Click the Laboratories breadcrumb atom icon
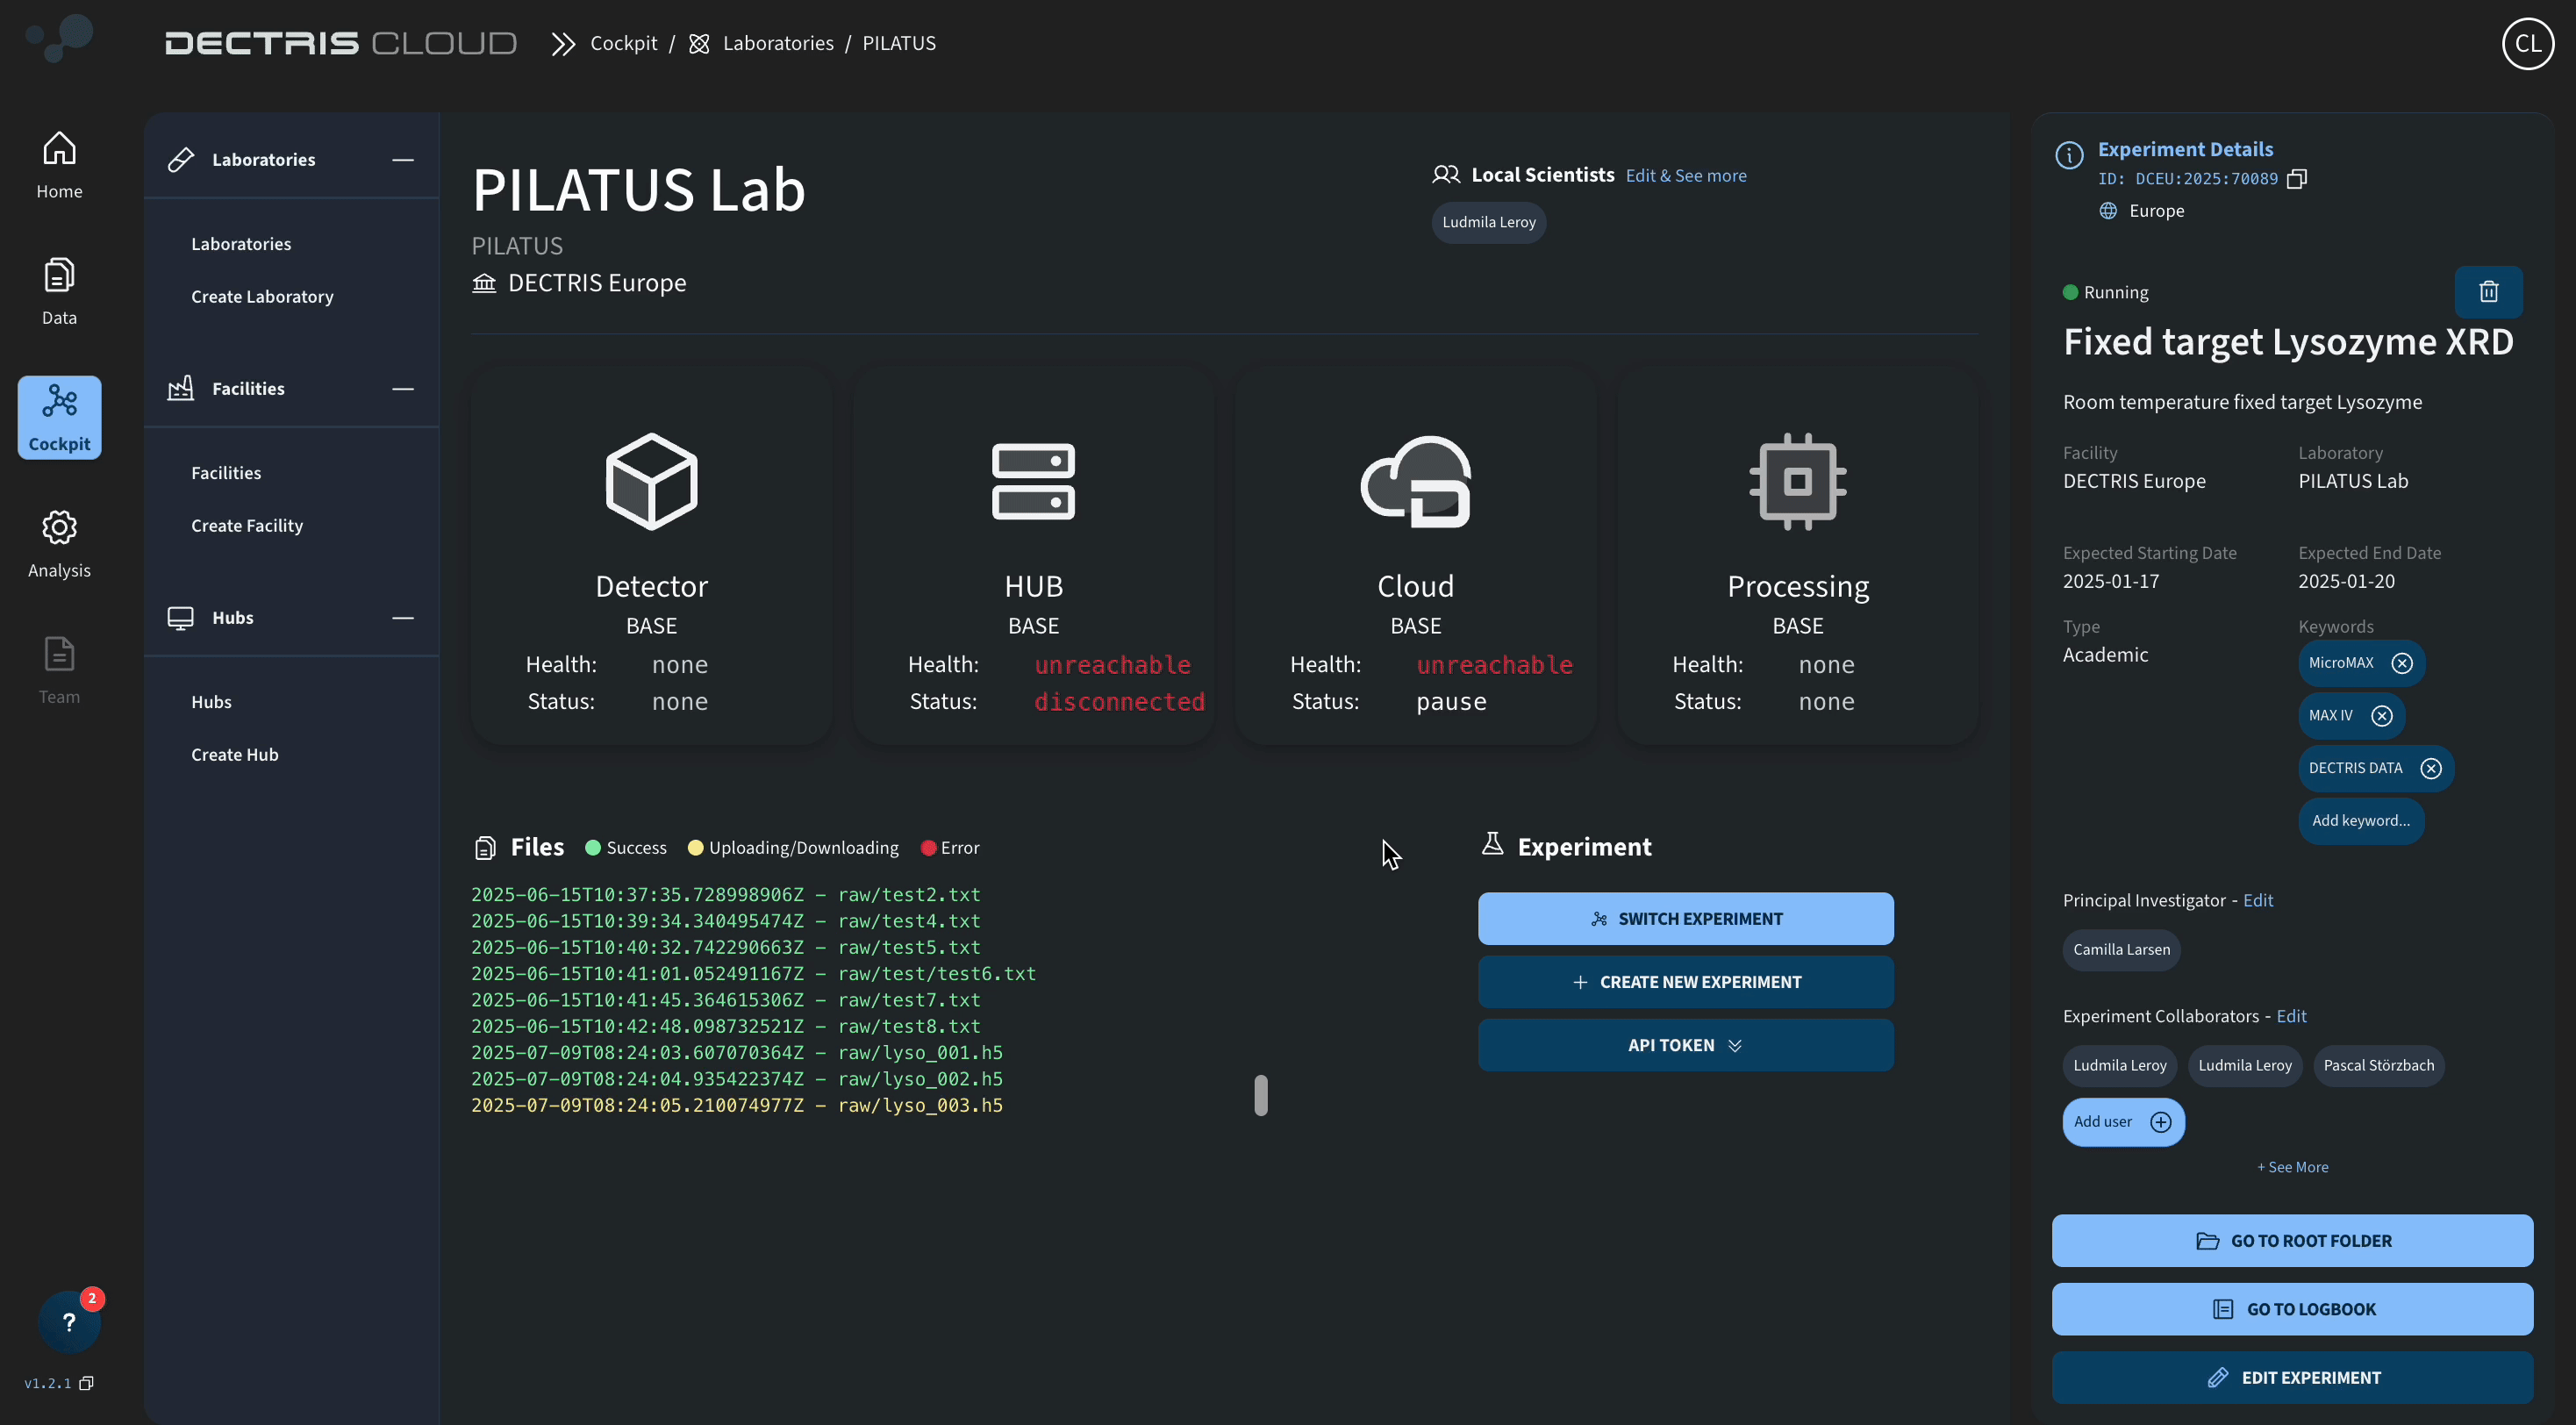Image resolution: width=2576 pixels, height=1425 pixels. pyautogui.click(x=699, y=43)
